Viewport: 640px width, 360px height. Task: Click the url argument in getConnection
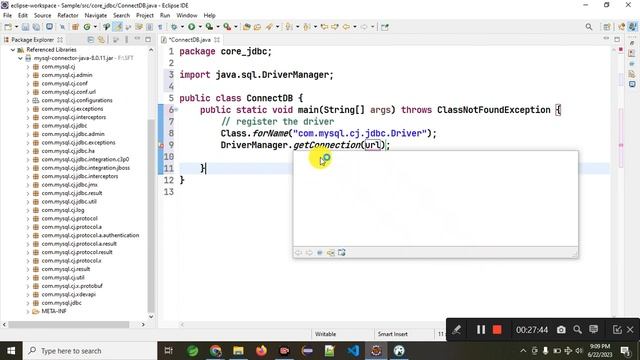pyautogui.click(x=372, y=145)
